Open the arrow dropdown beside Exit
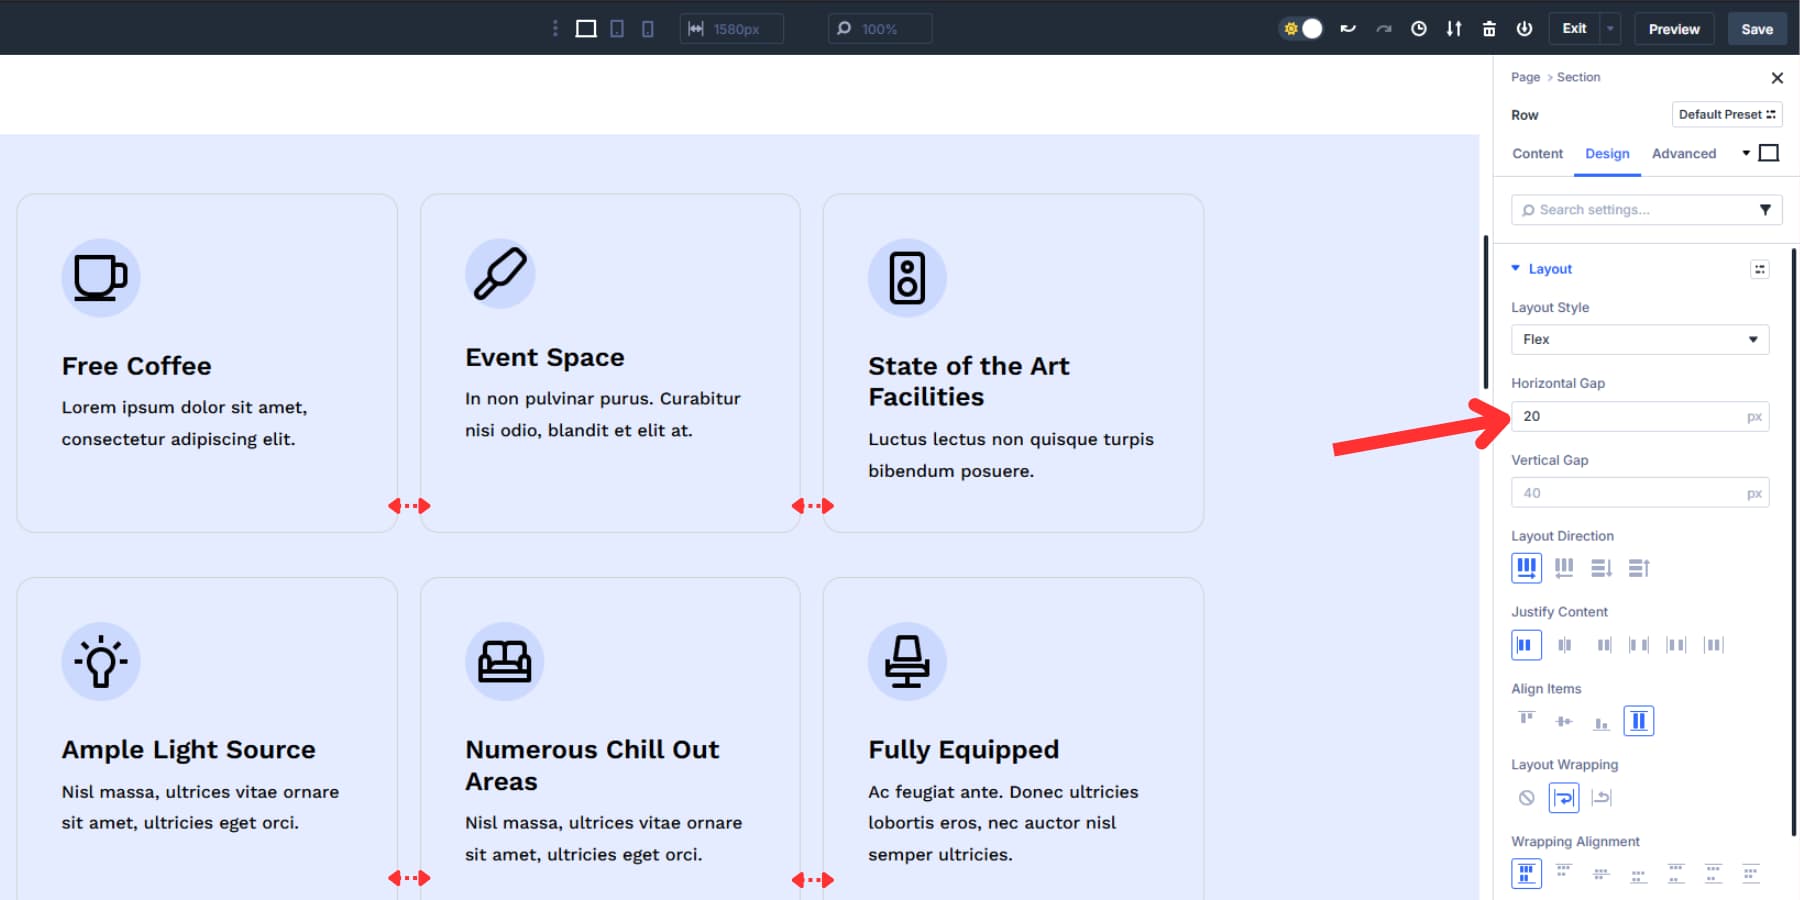This screenshot has height=900, width=1800. (1610, 29)
